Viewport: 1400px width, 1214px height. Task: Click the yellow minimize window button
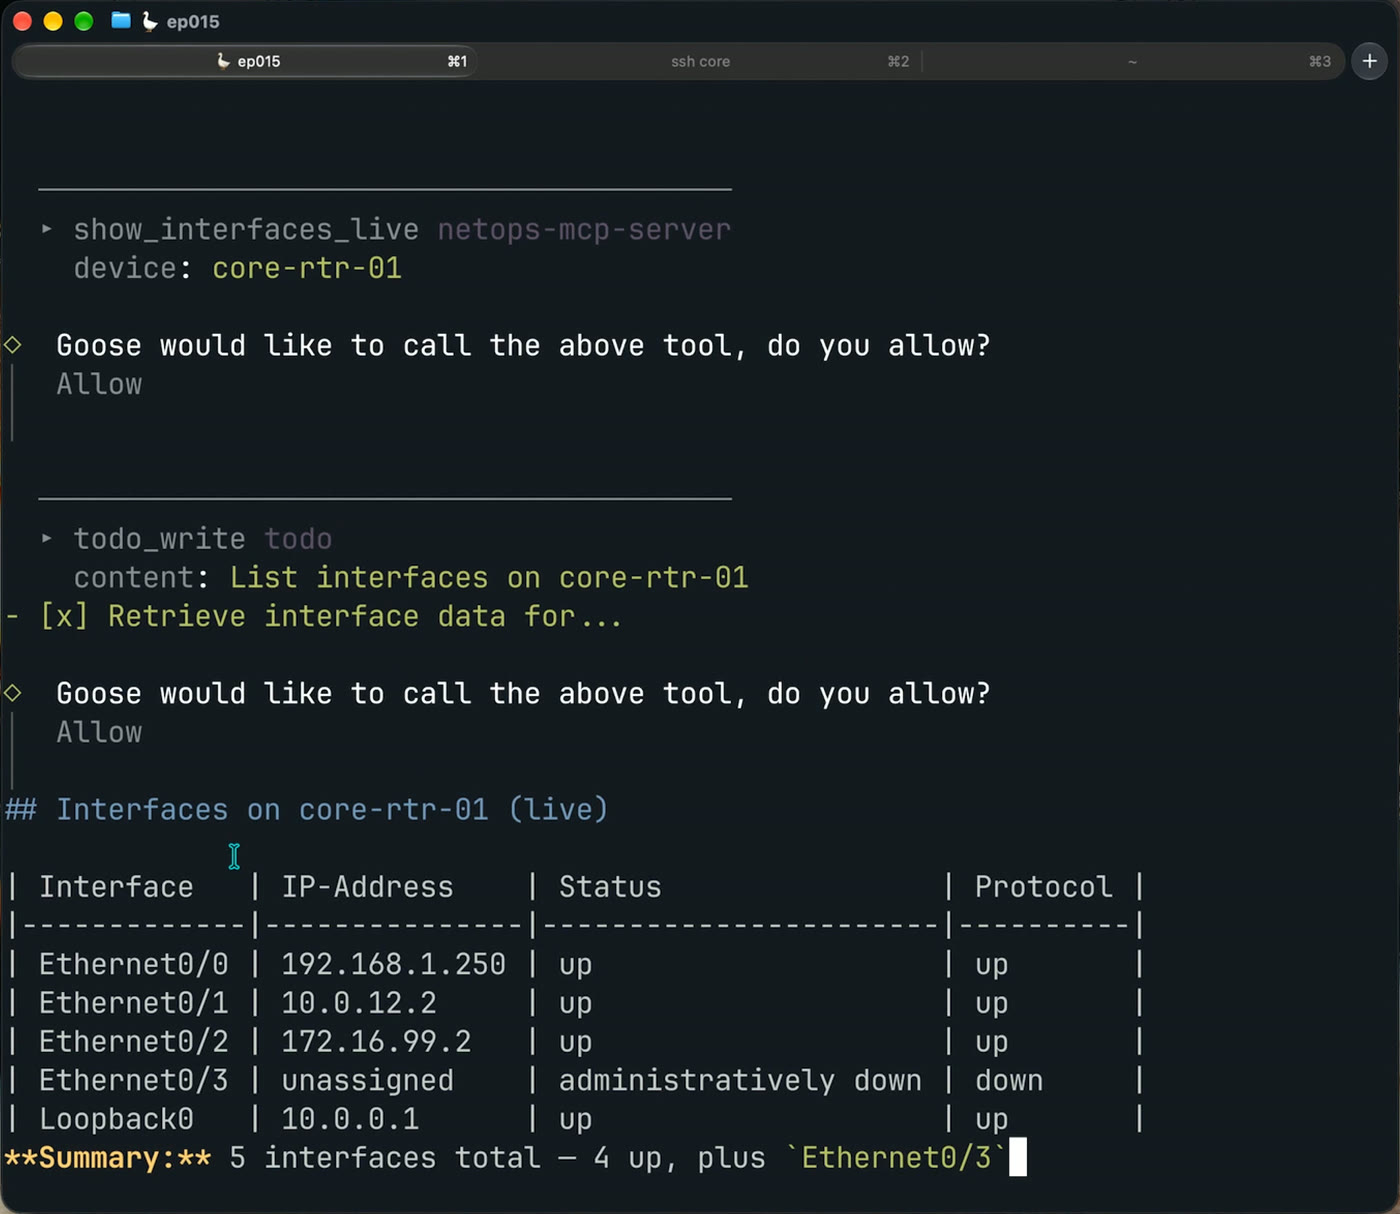[53, 21]
